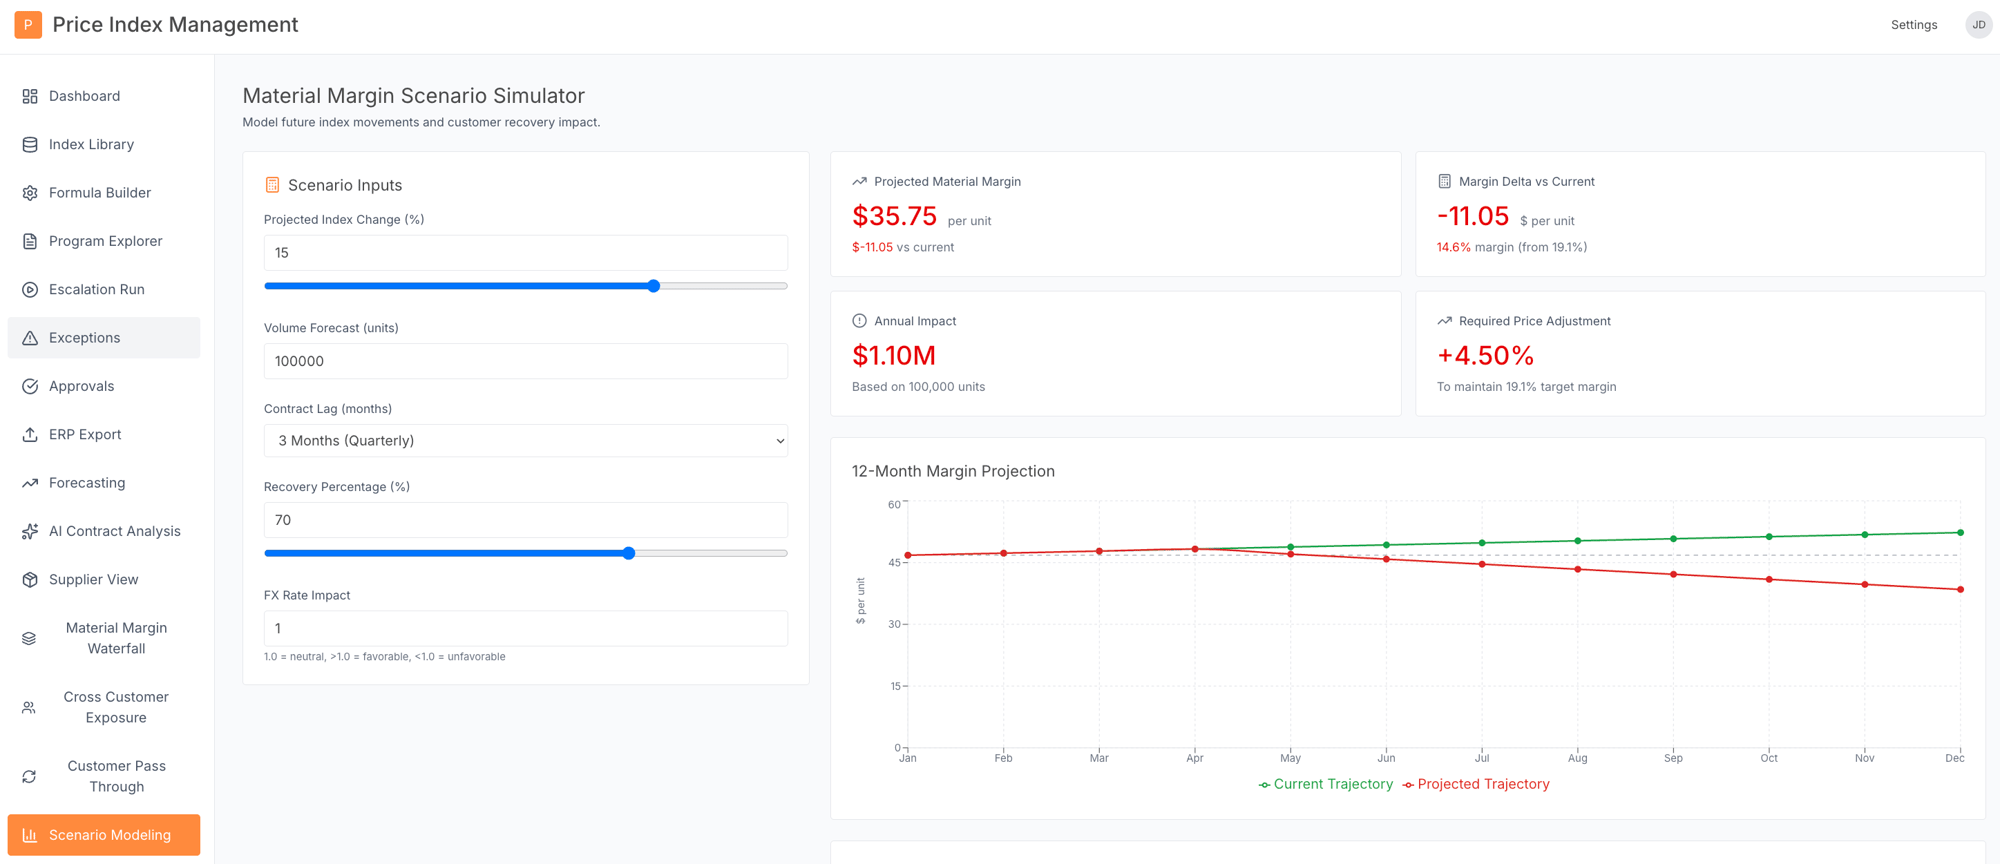This screenshot has height=864, width=2000.
Task: Click the Exceptions warning triangle icon
Action: click(30, 338)
